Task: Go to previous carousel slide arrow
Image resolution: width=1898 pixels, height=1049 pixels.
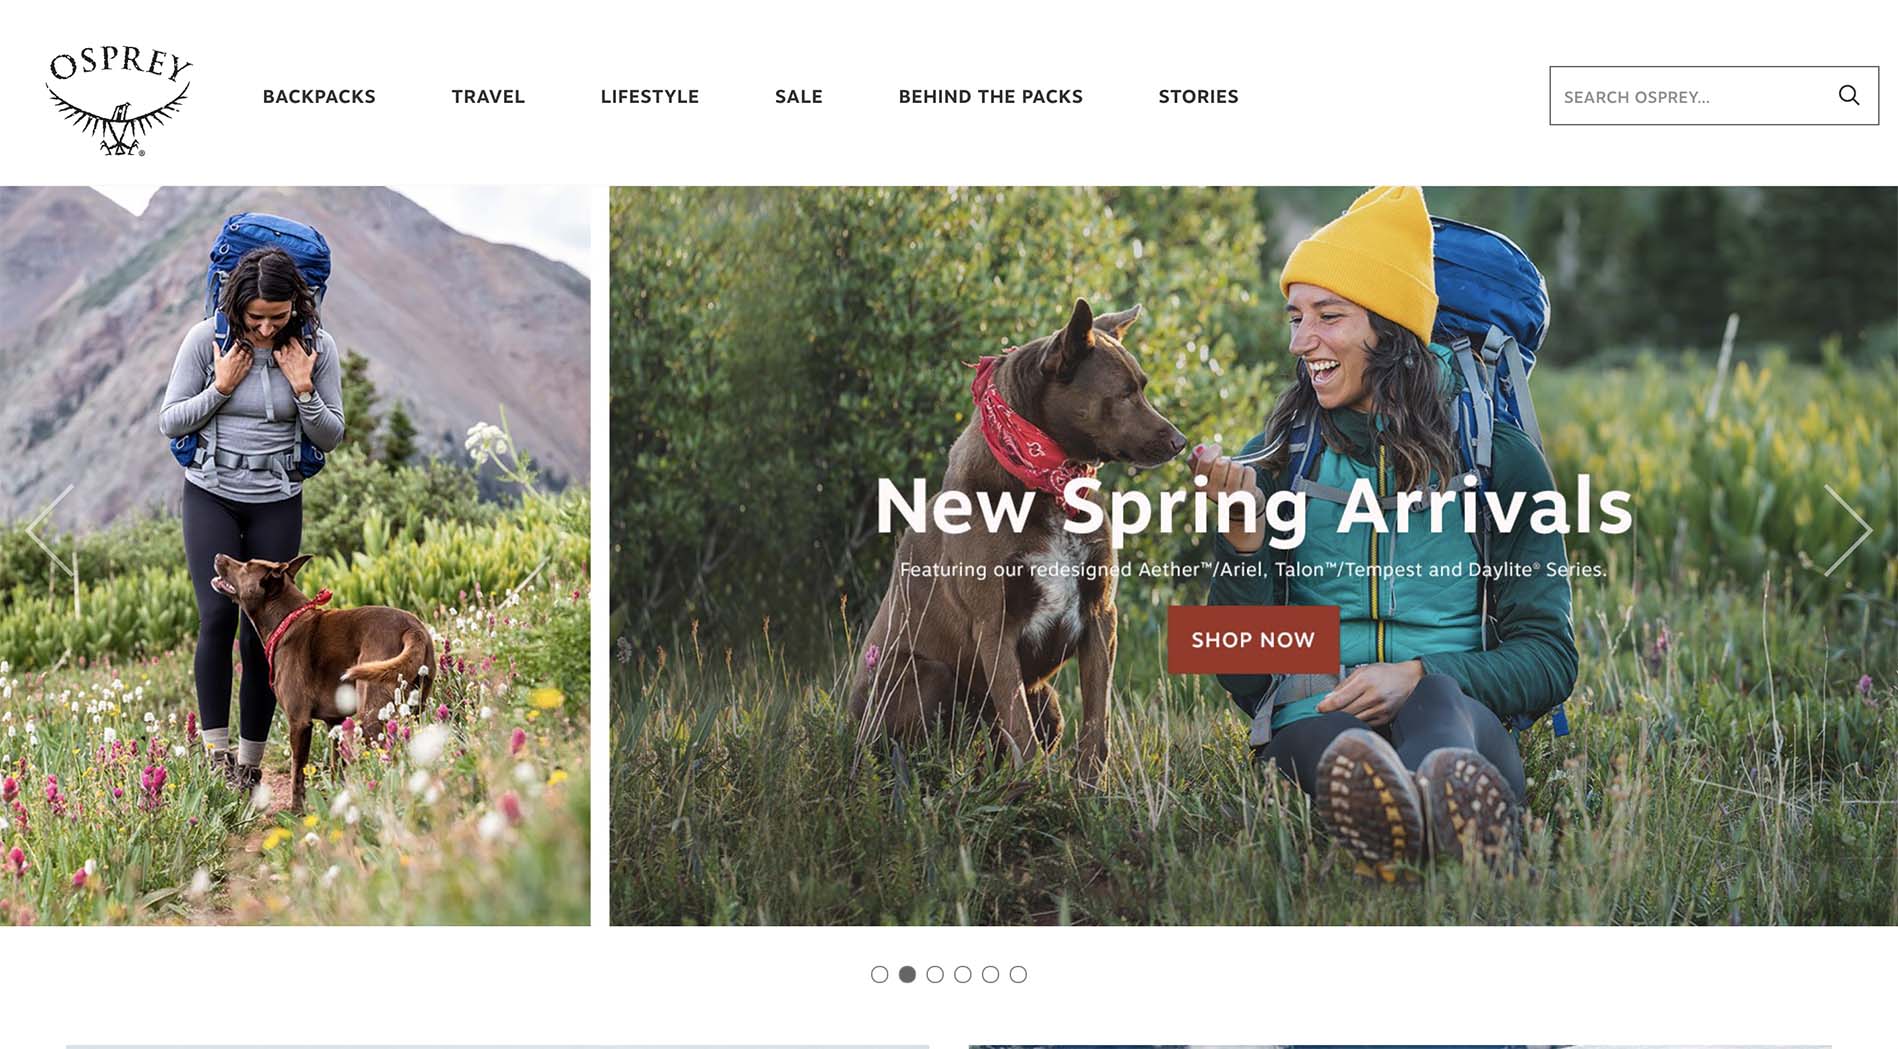Action: pos(50,530)
